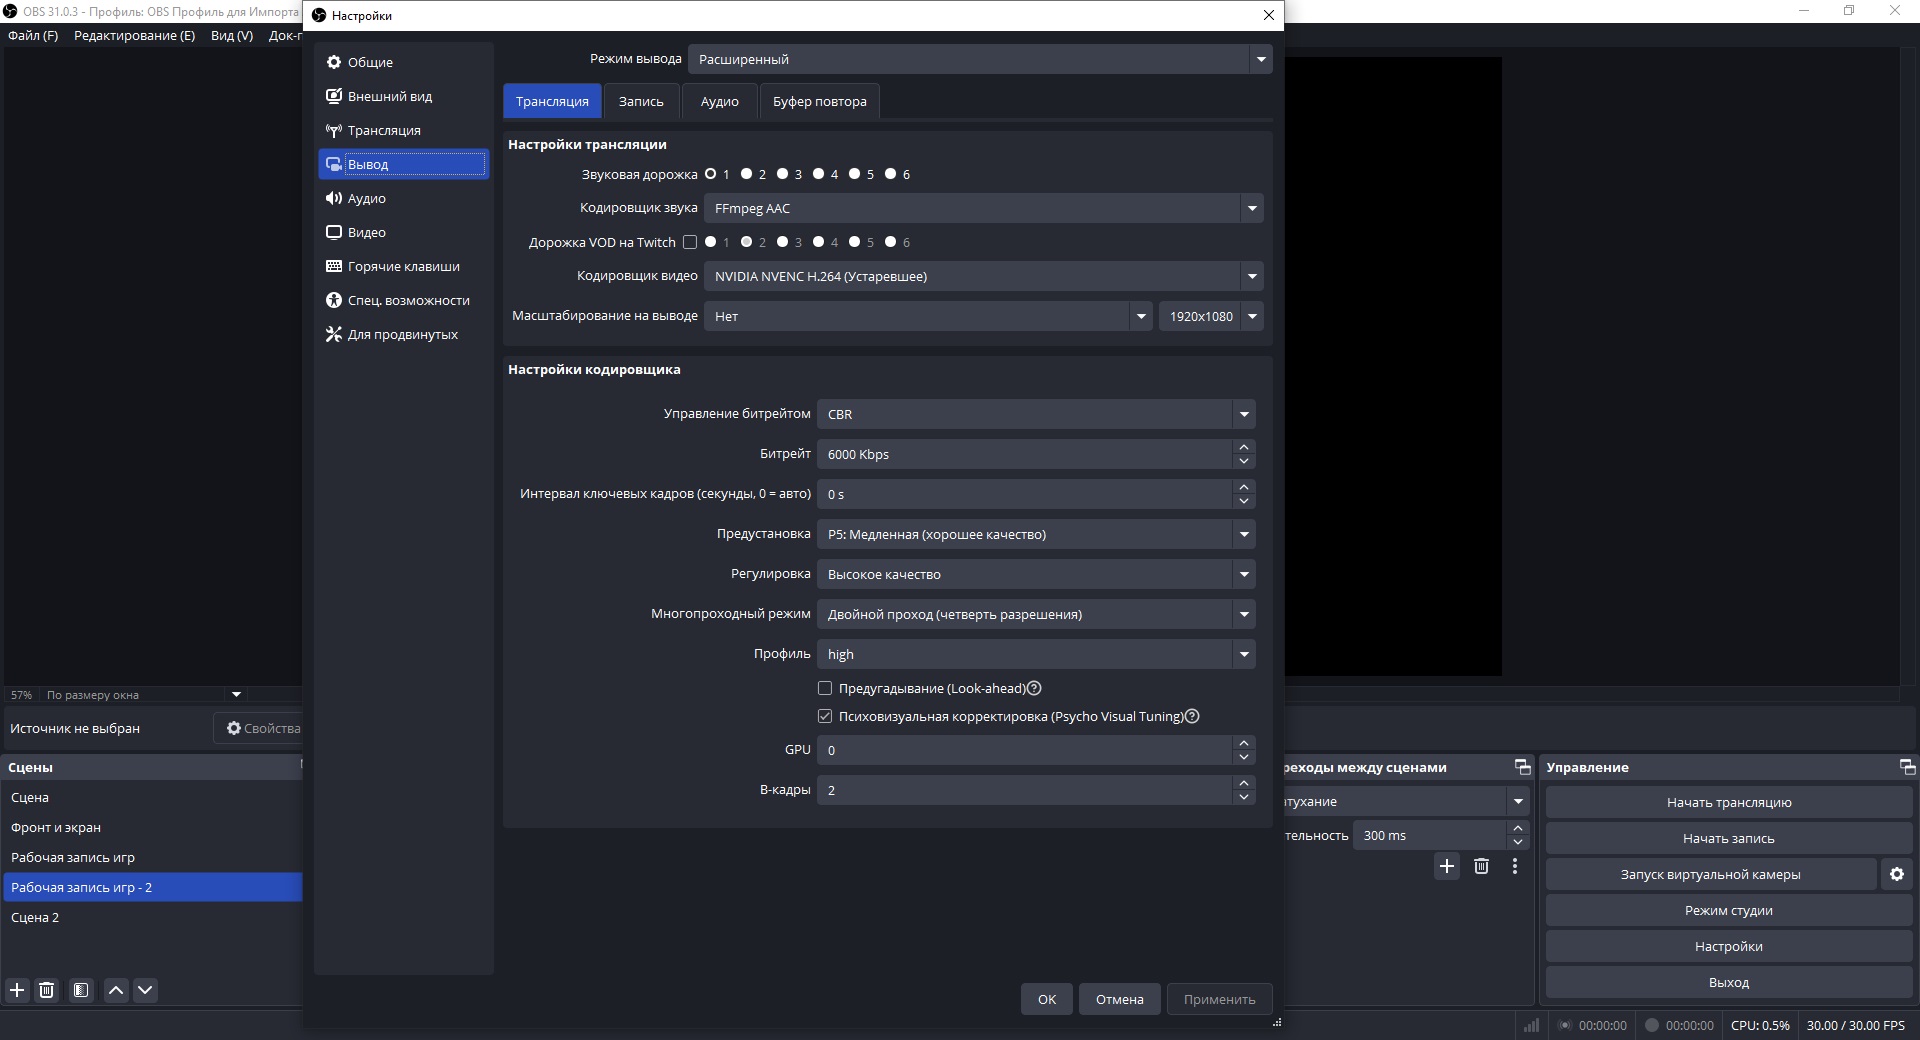Click Начать трансляцию button
1920x1040 pixels.
pyautogui.click(x=1729, y=802)
